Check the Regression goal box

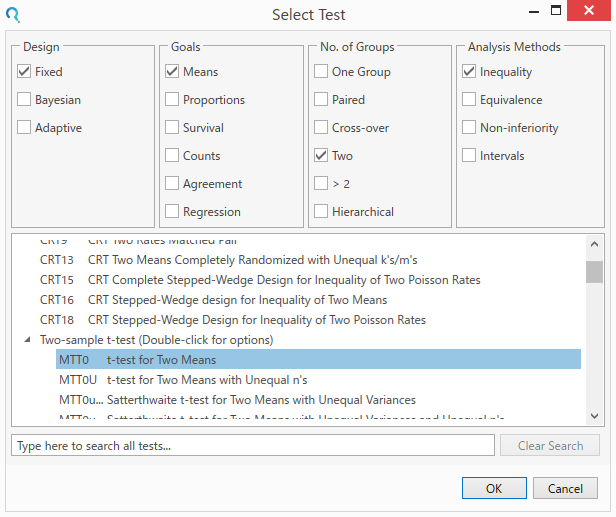173,212
